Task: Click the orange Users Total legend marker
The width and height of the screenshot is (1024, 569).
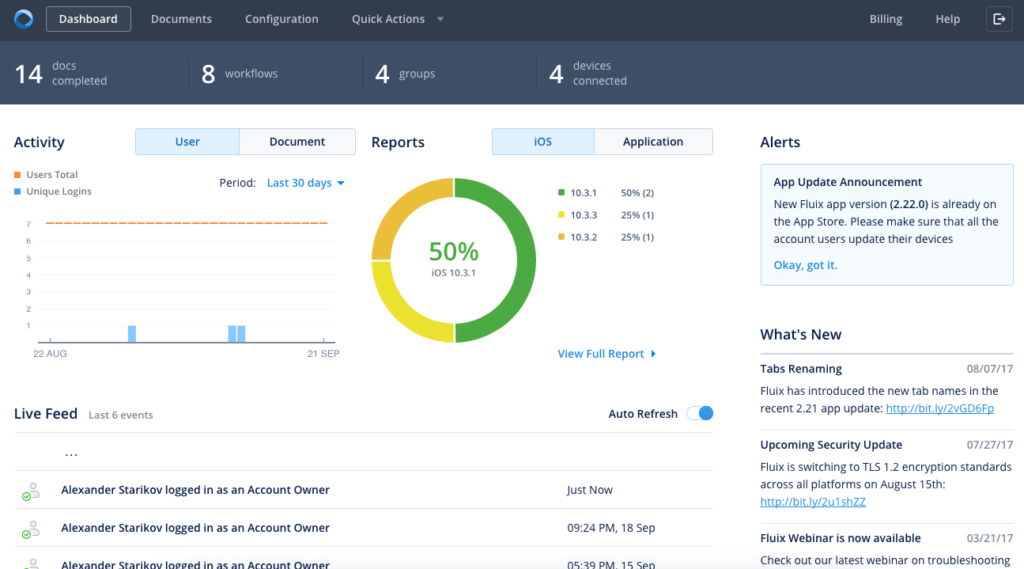Action: 18,175
